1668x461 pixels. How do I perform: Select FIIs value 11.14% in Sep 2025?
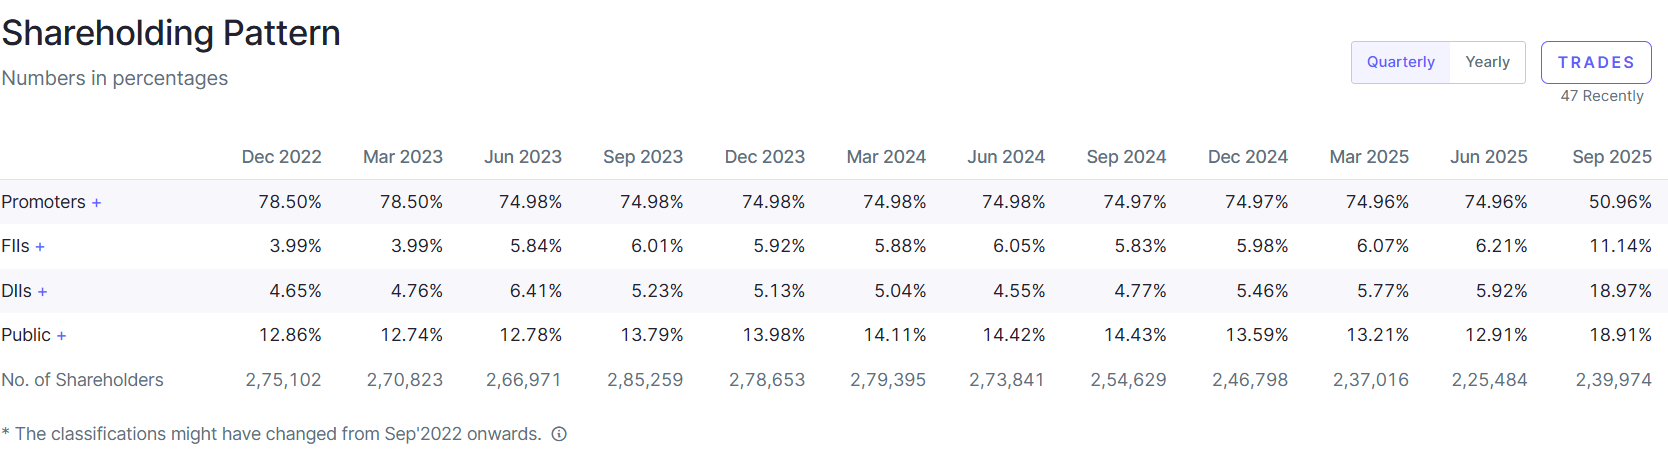(x=1619, y=246)
